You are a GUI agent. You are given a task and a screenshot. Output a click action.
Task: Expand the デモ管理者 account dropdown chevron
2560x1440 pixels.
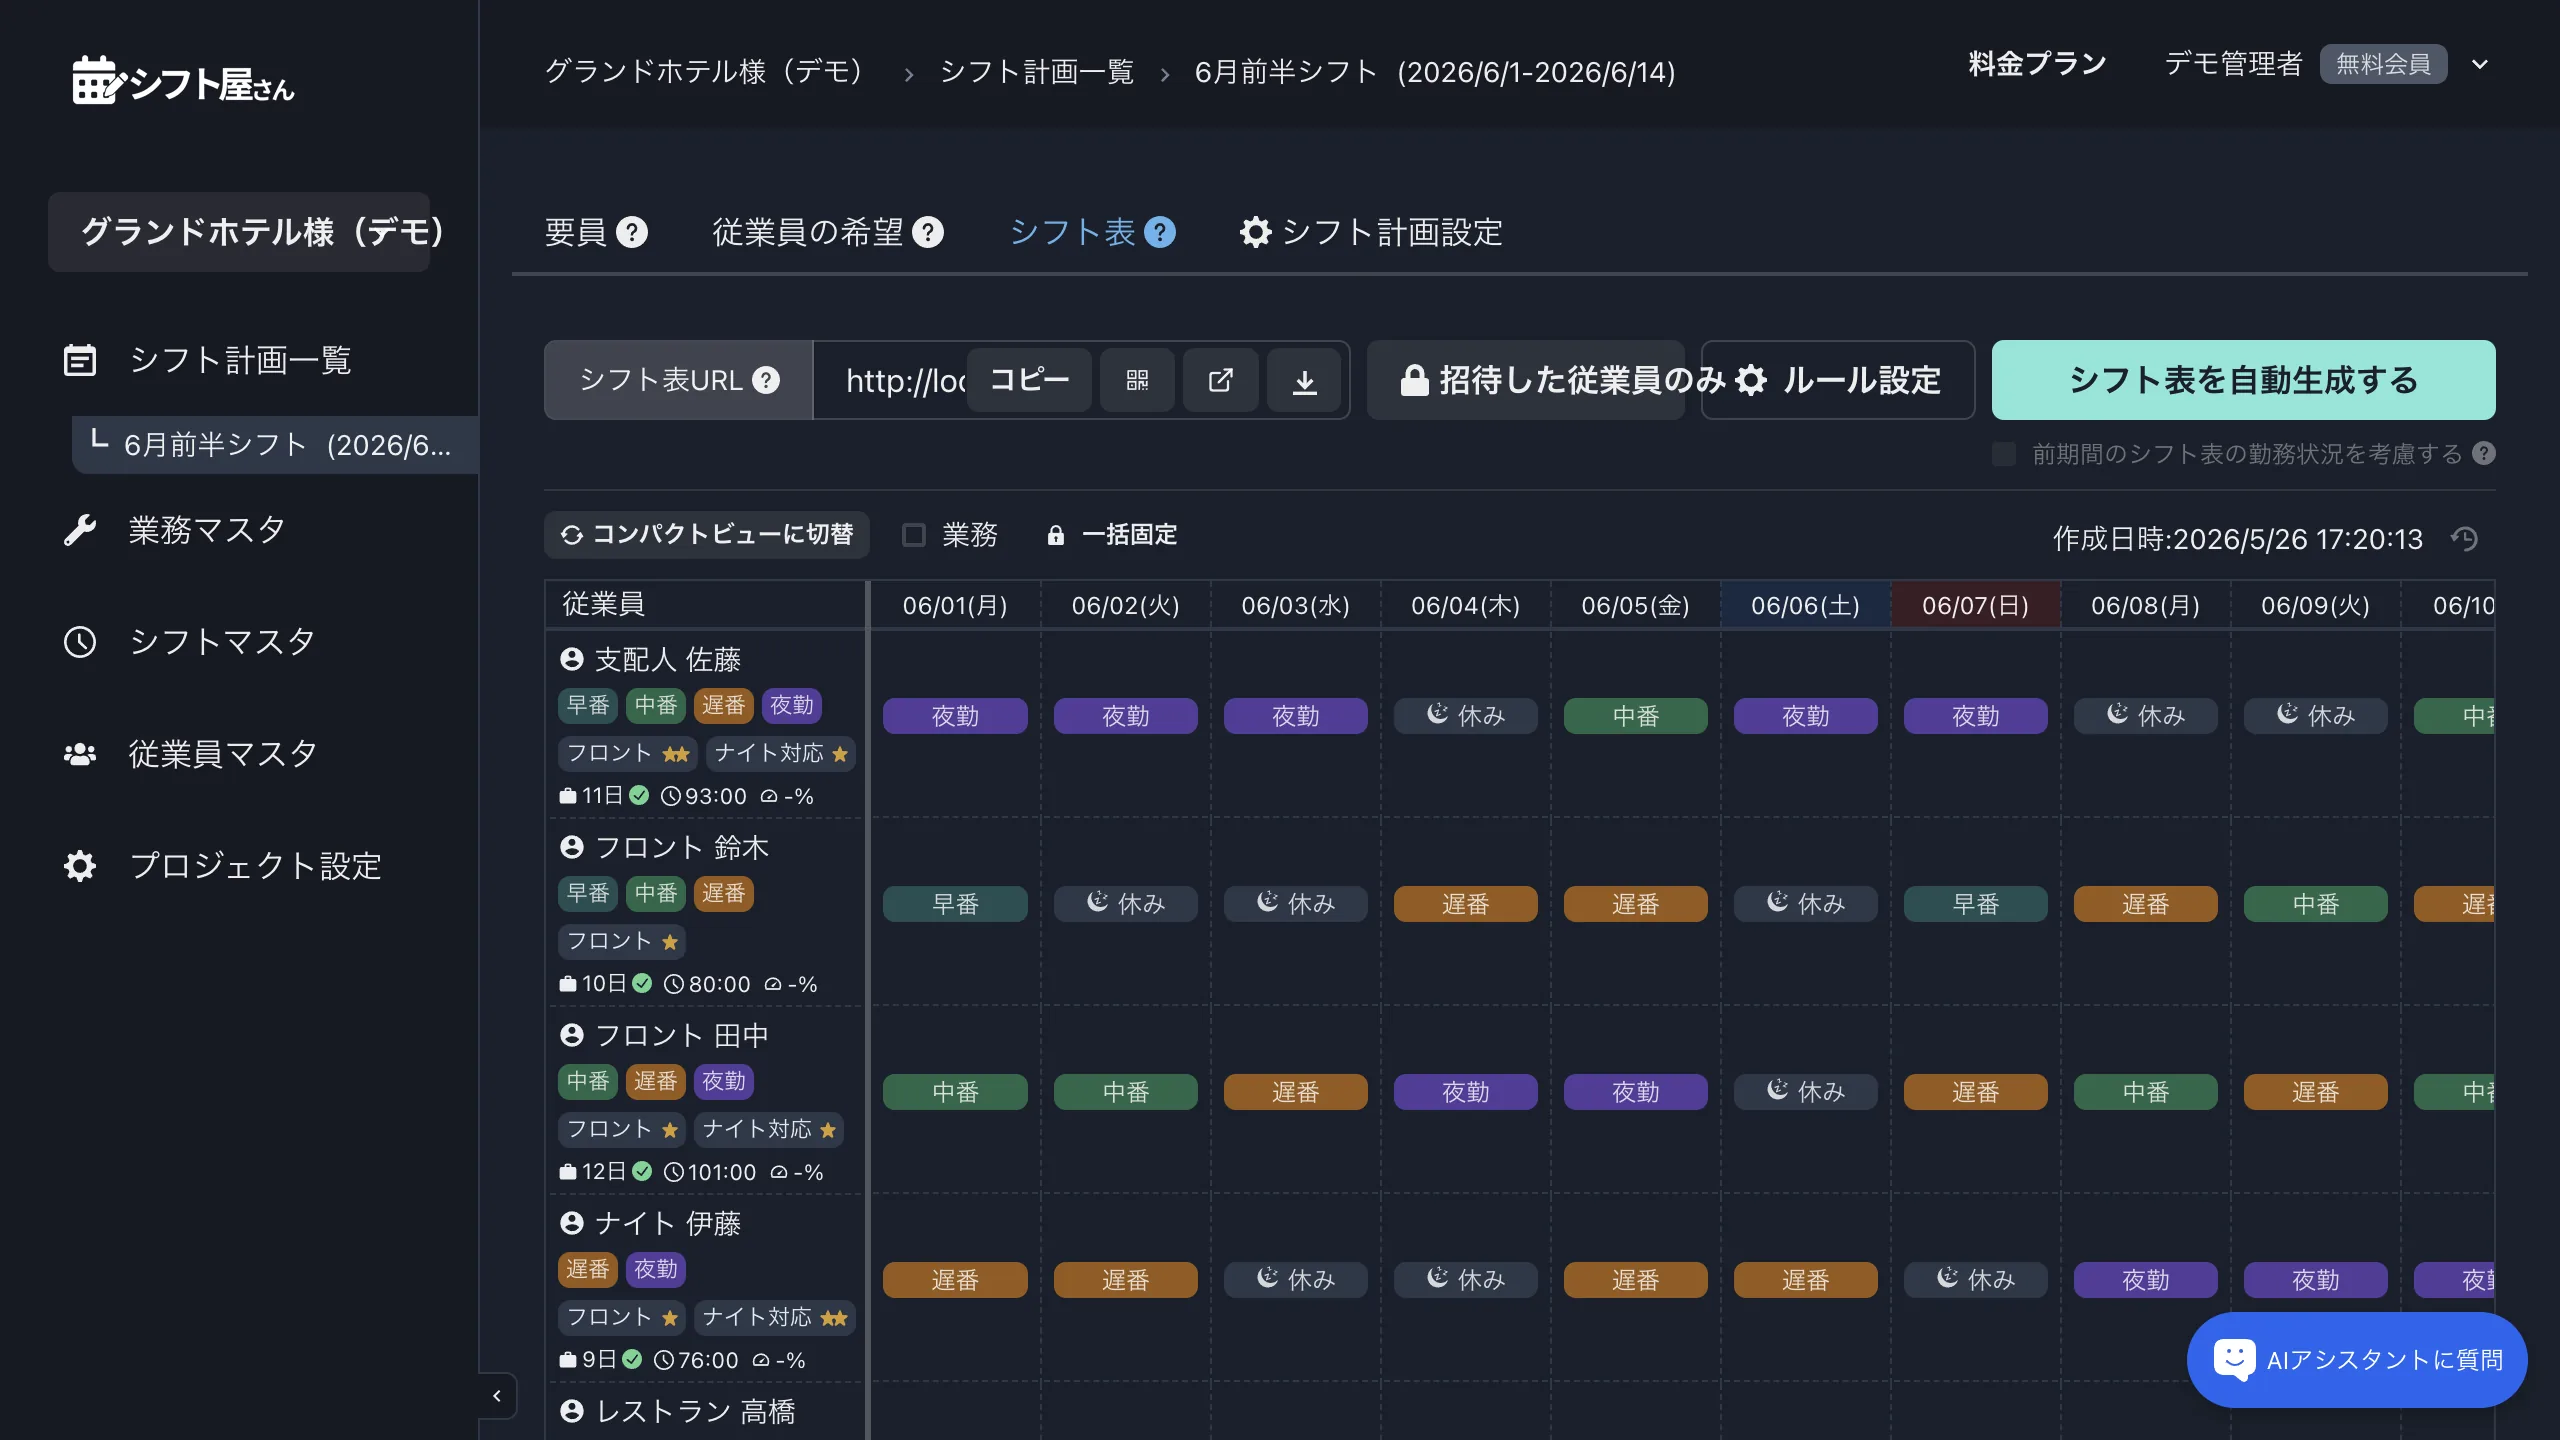click(x=2480, y=64)
